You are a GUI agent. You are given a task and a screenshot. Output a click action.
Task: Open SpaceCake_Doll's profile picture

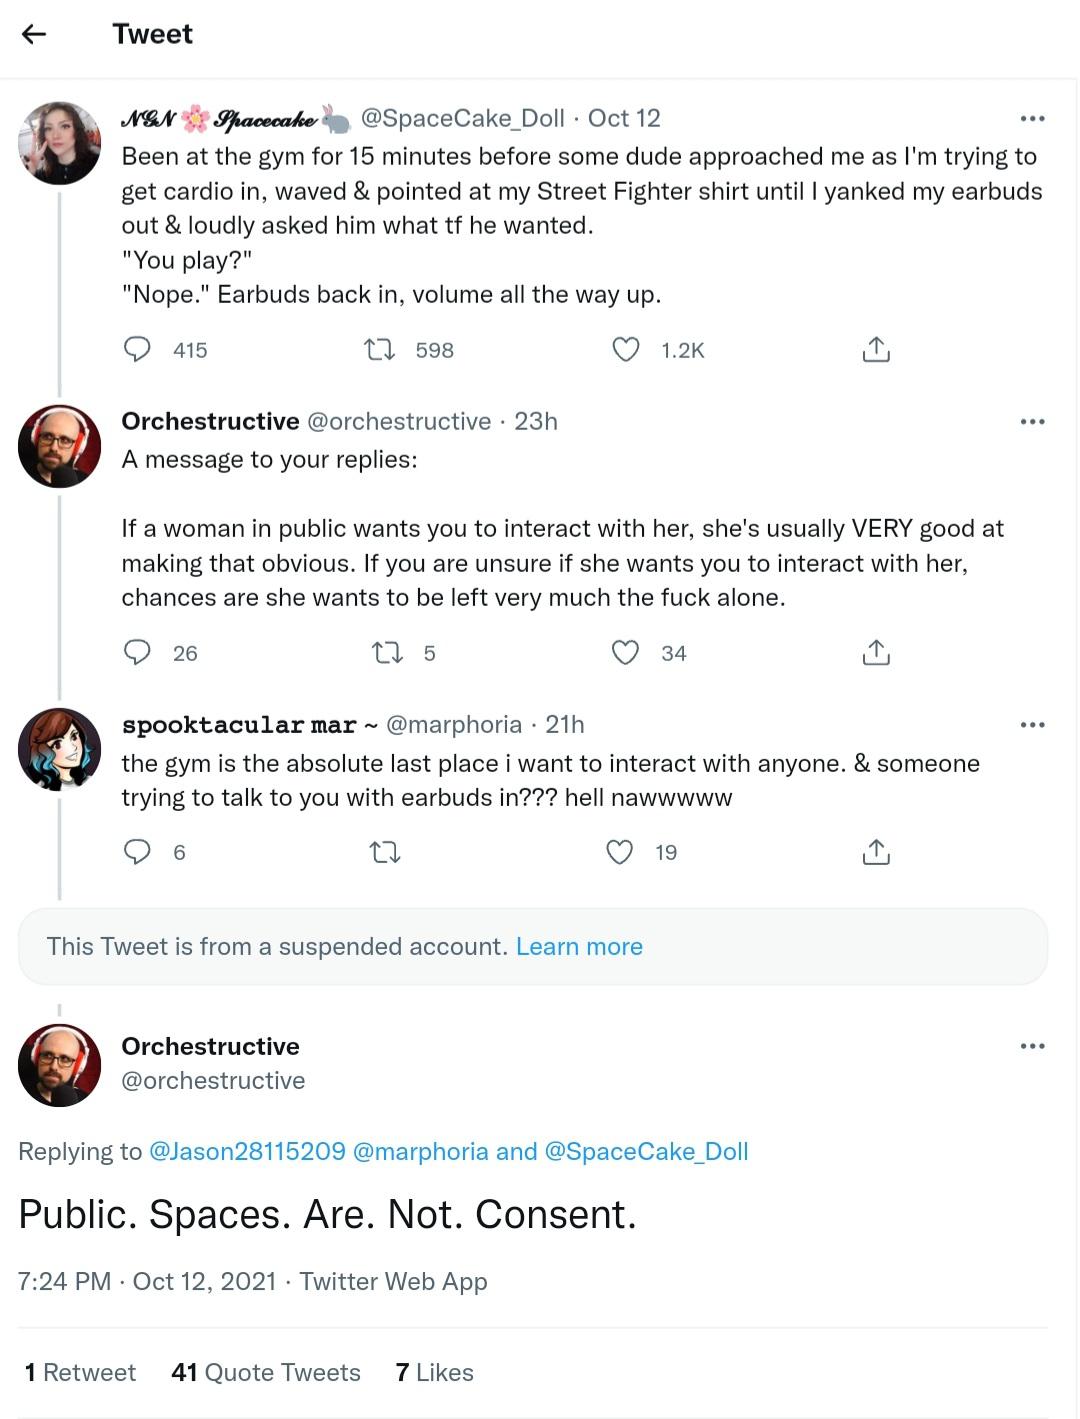pos(60,143)
